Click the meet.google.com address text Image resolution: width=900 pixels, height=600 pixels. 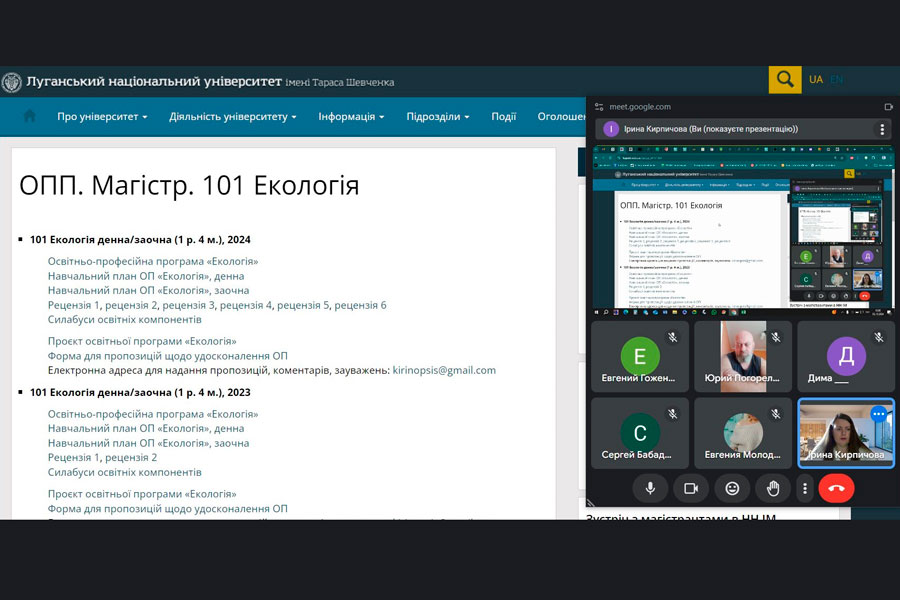(x=640, y=107)
